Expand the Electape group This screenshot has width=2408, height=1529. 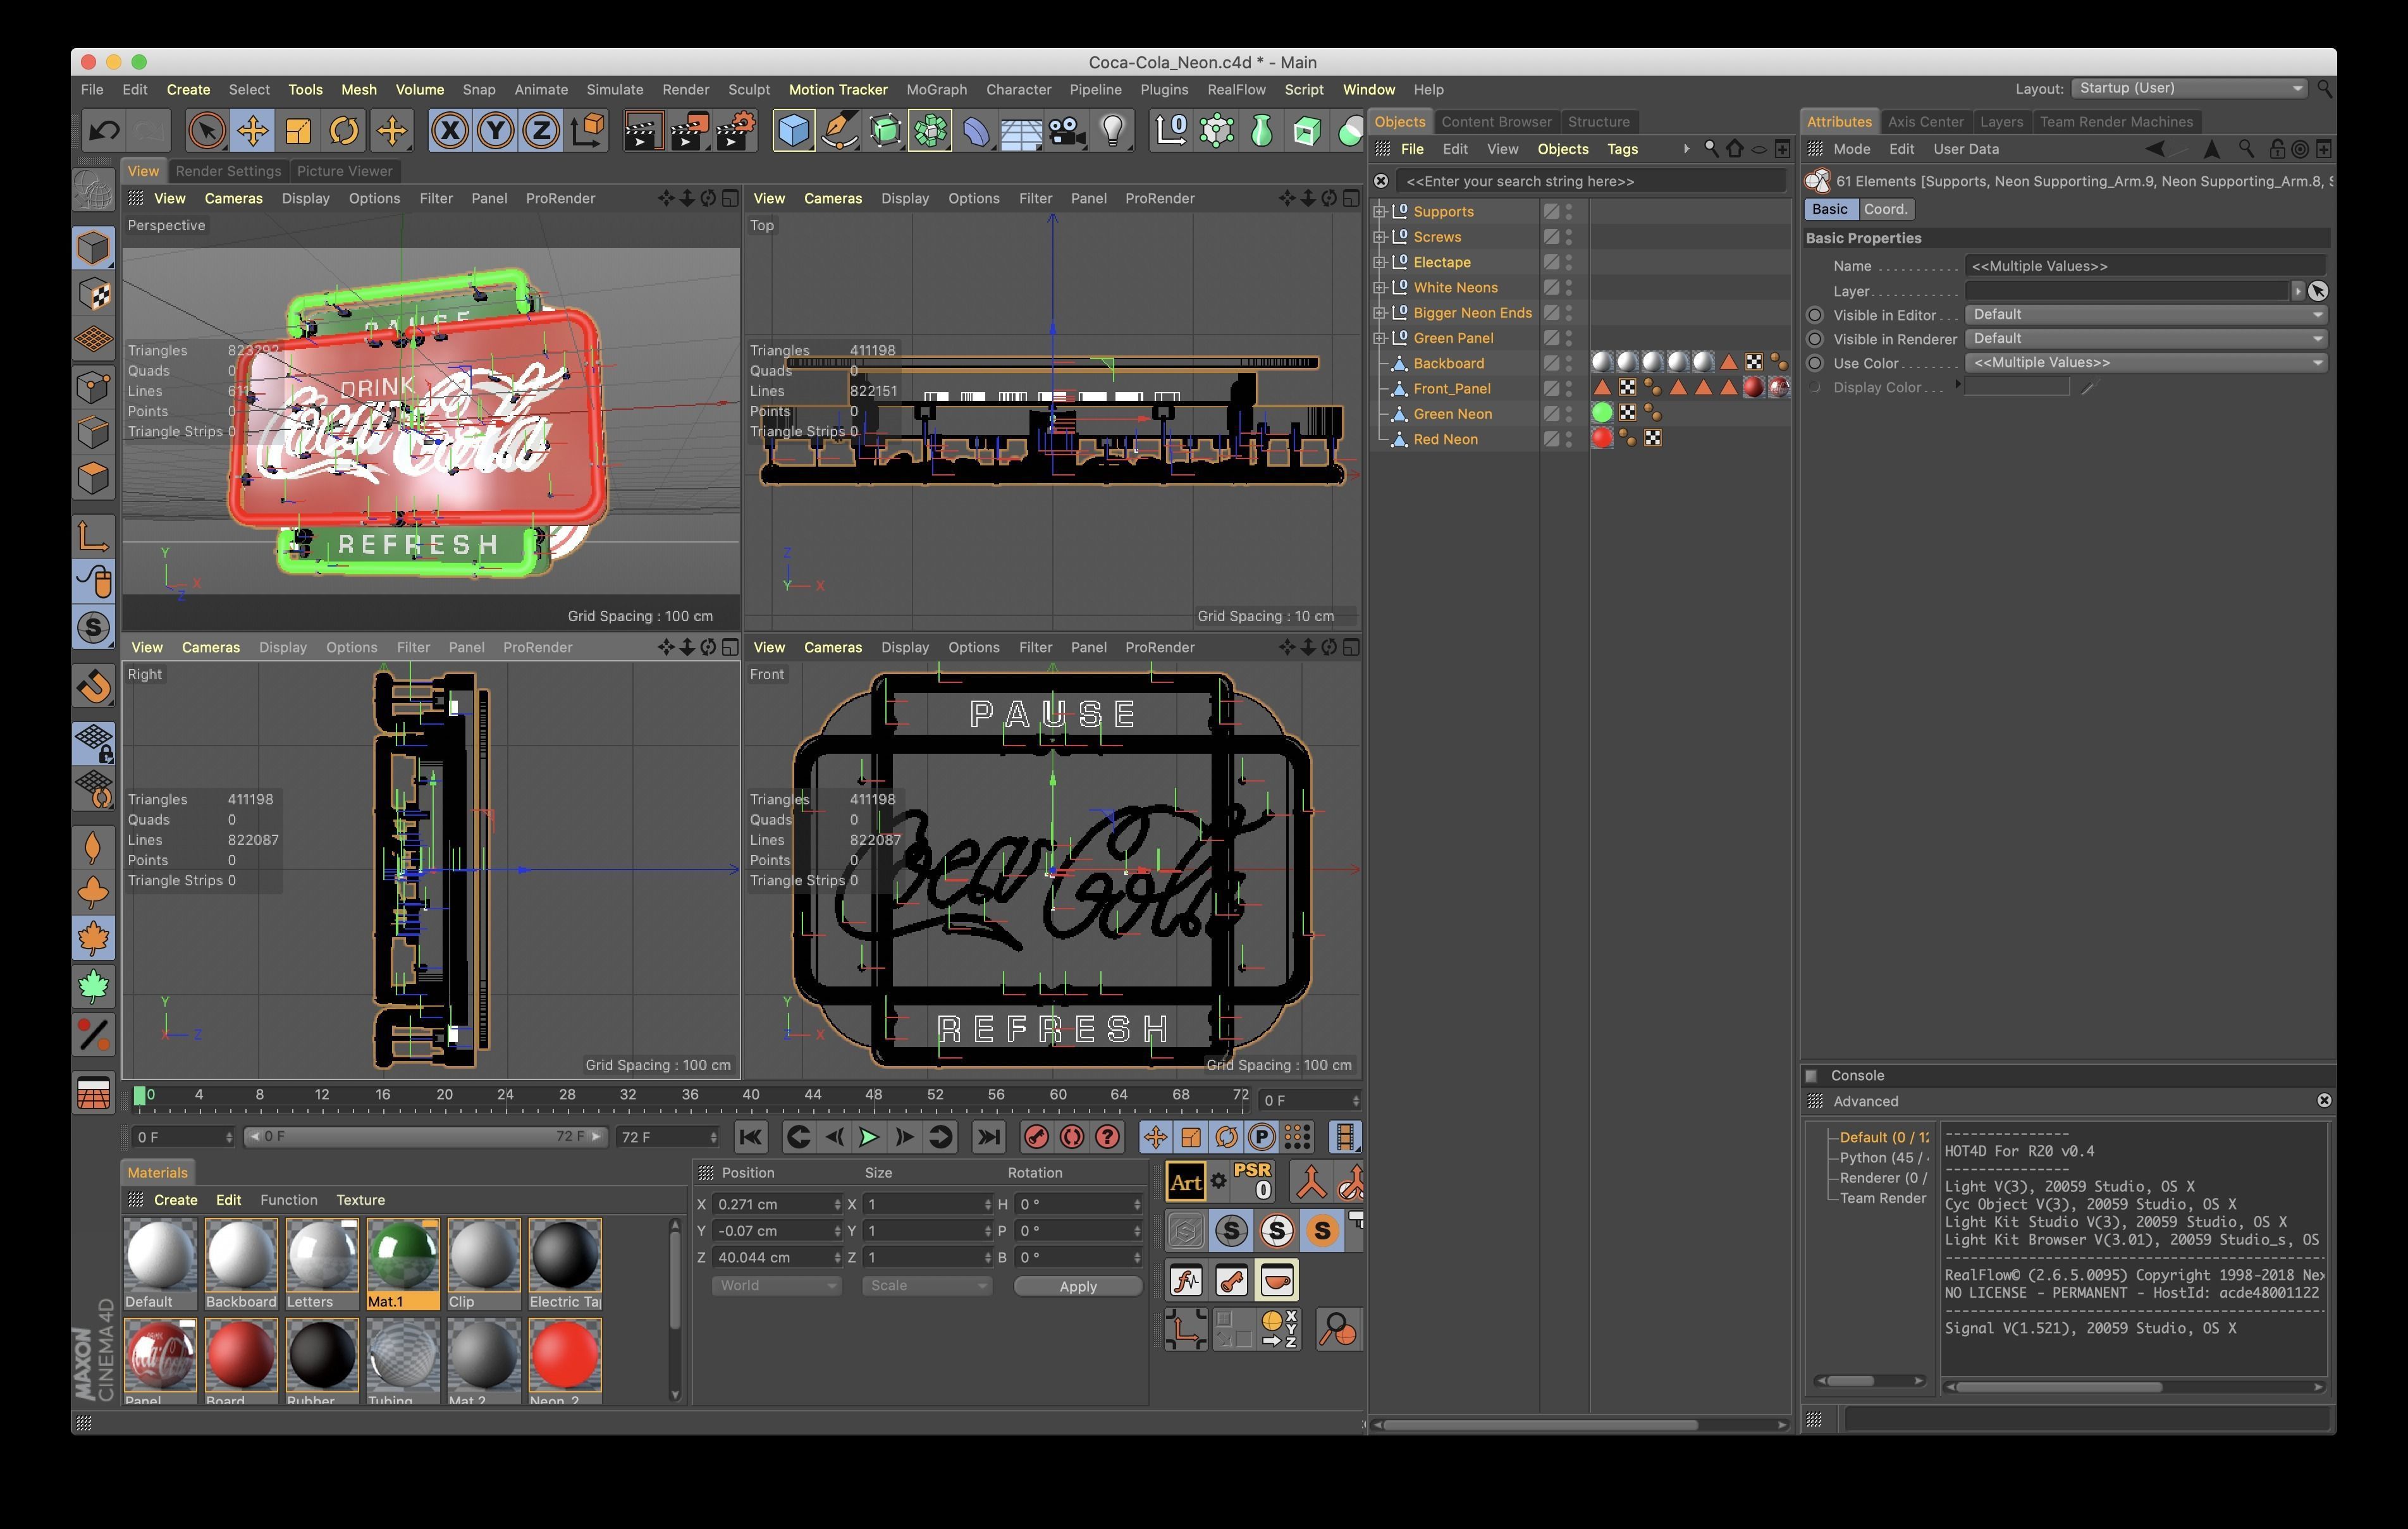[x=1380, y=262]
